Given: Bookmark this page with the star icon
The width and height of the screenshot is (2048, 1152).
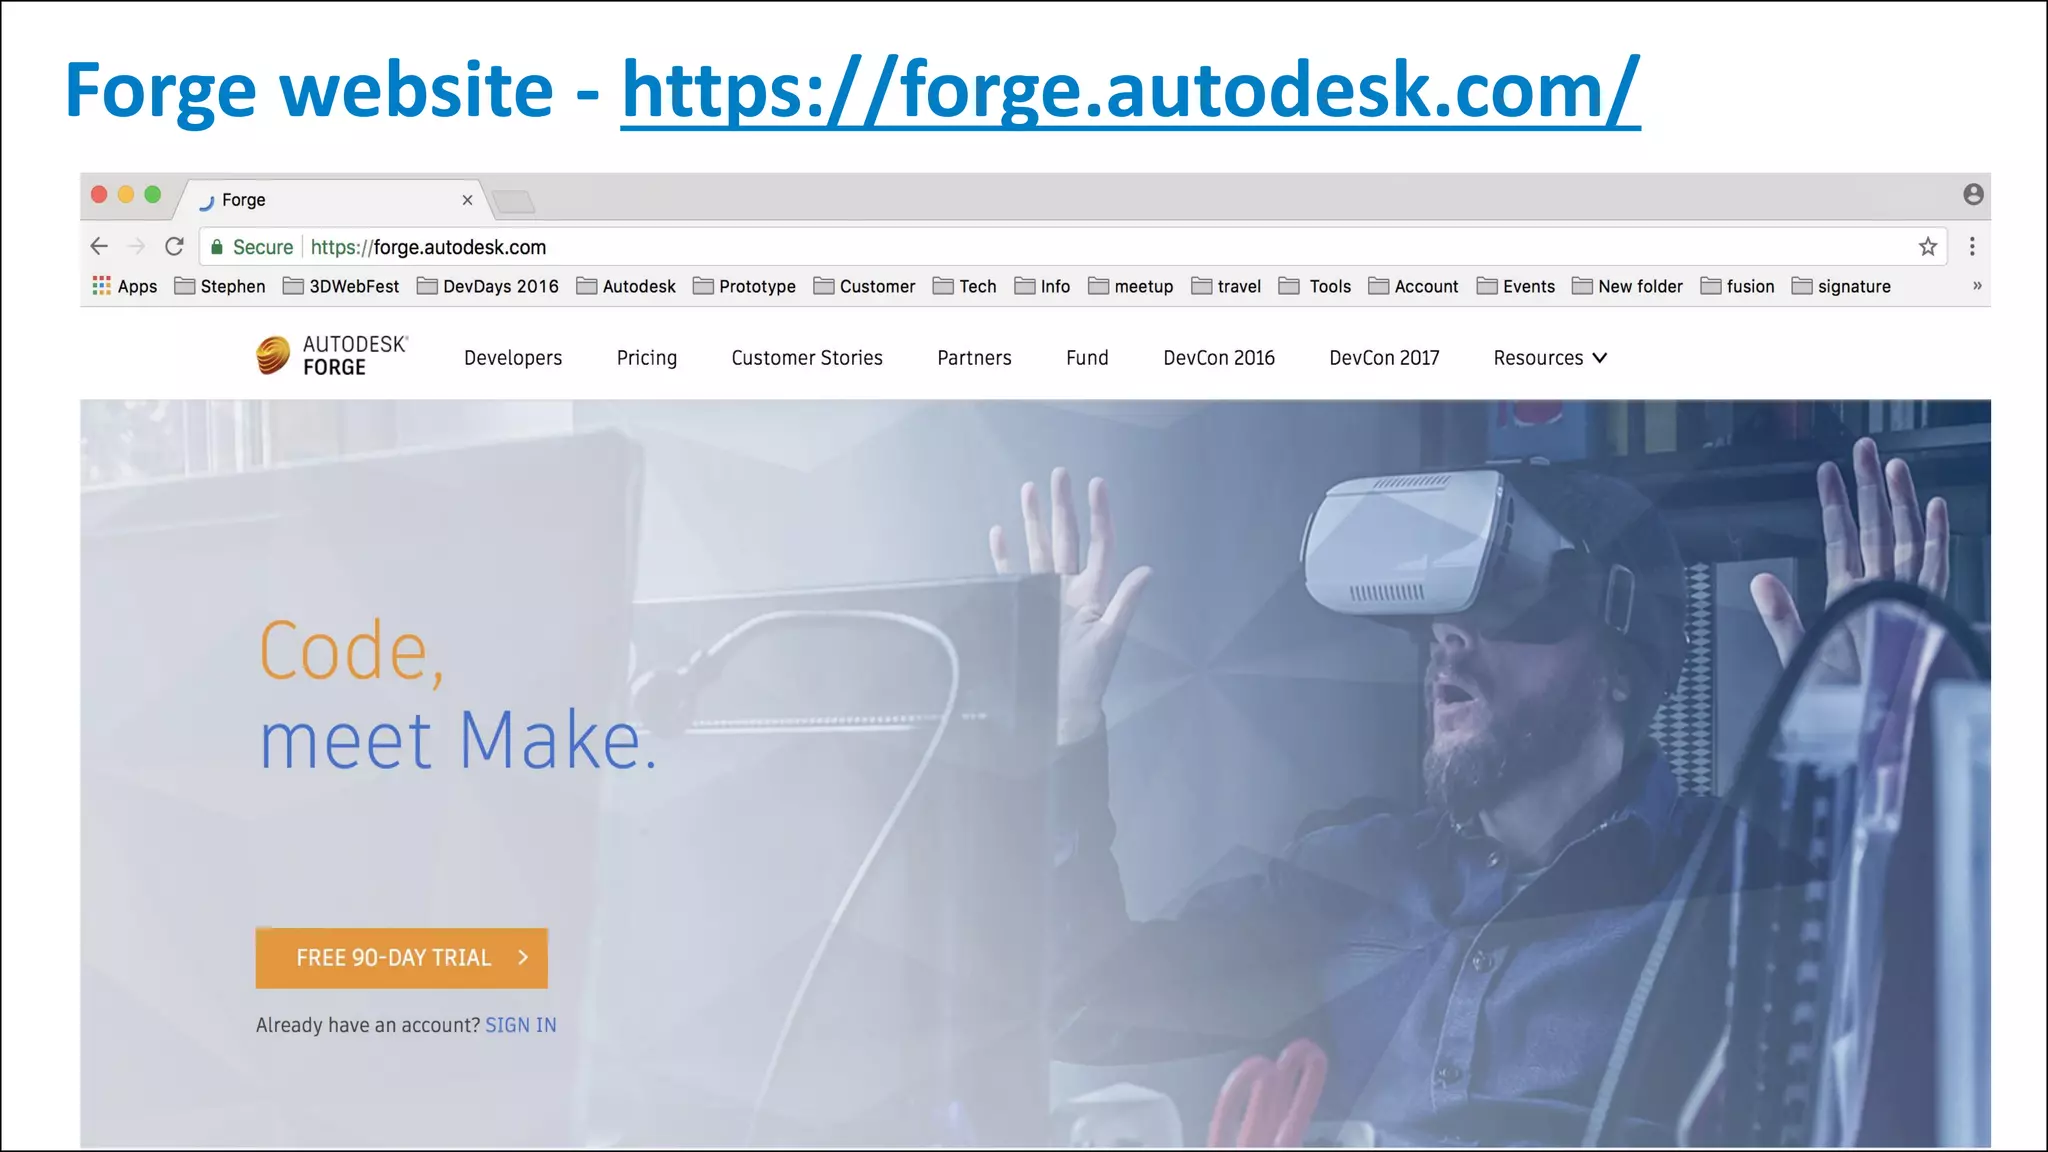Looking at the screenshot, I should pos(1928,247).
